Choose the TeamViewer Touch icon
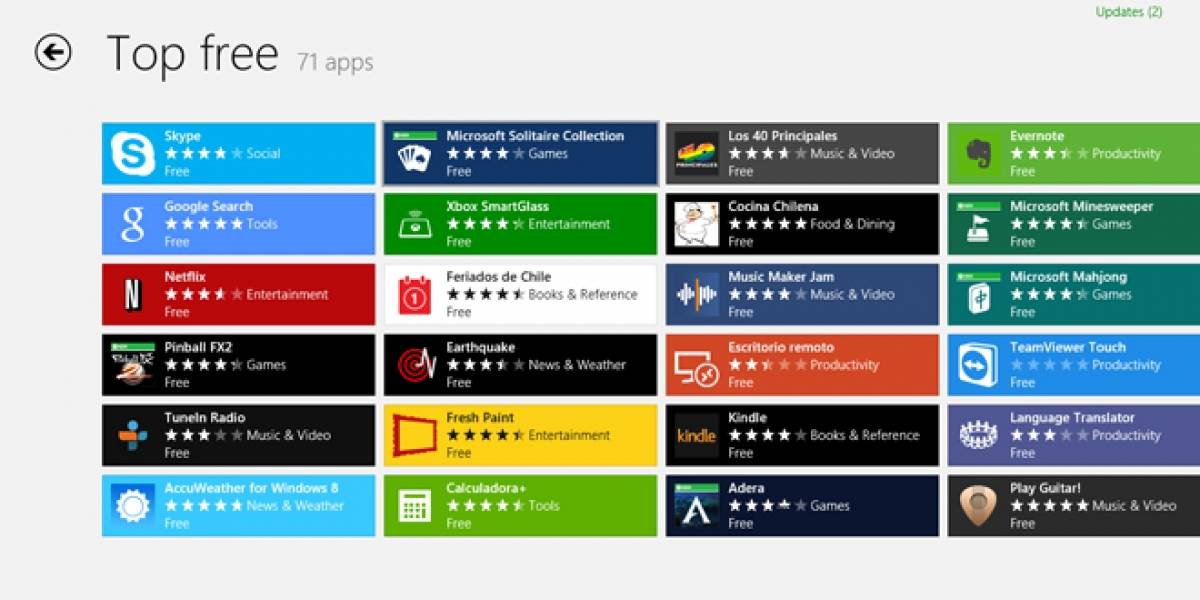The width and height of the screenshot is (1200, 600). [978, 365]
